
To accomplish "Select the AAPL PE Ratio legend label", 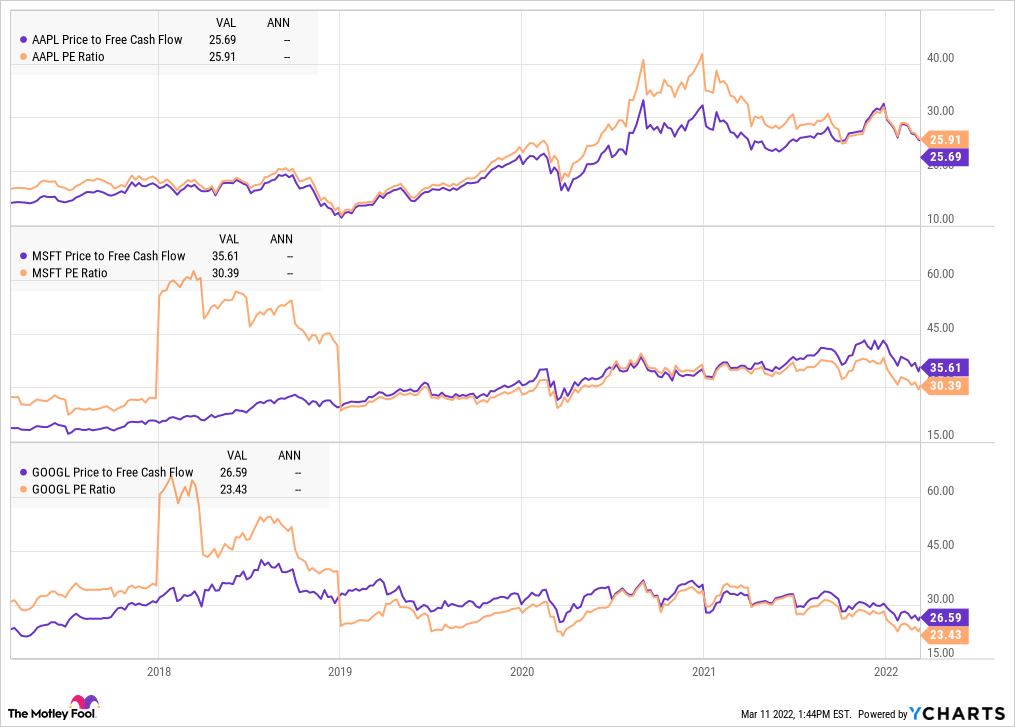I will (x=69, y=57).
